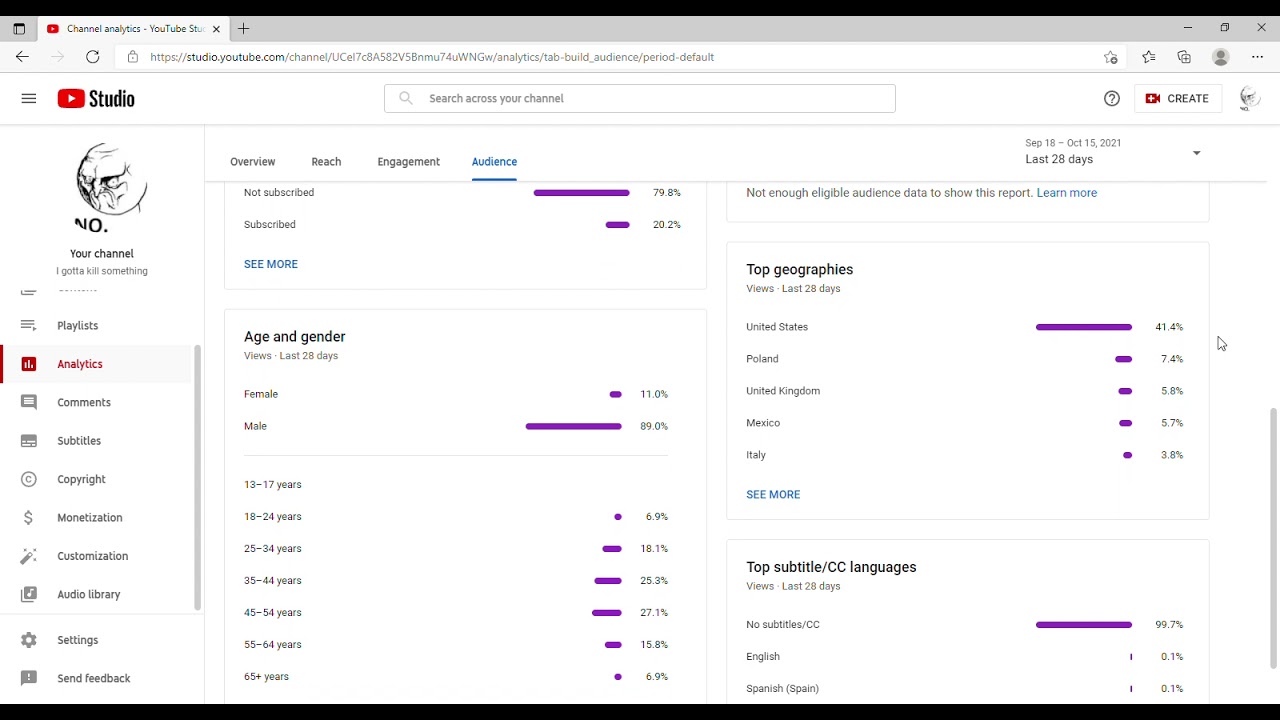Open Playlists in the sidebar

coord(77,326)
